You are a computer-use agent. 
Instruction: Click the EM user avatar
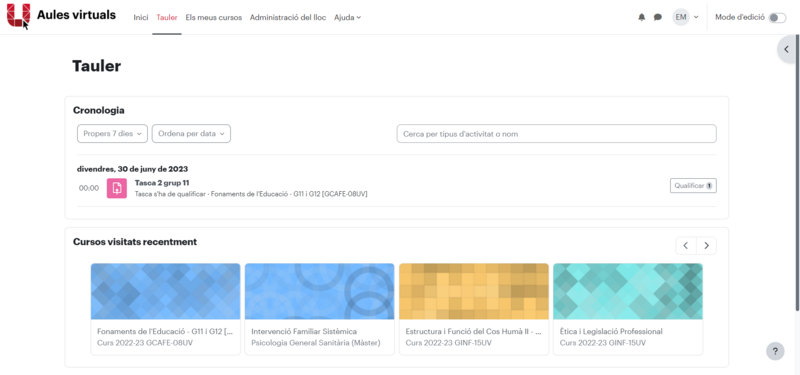681,17
